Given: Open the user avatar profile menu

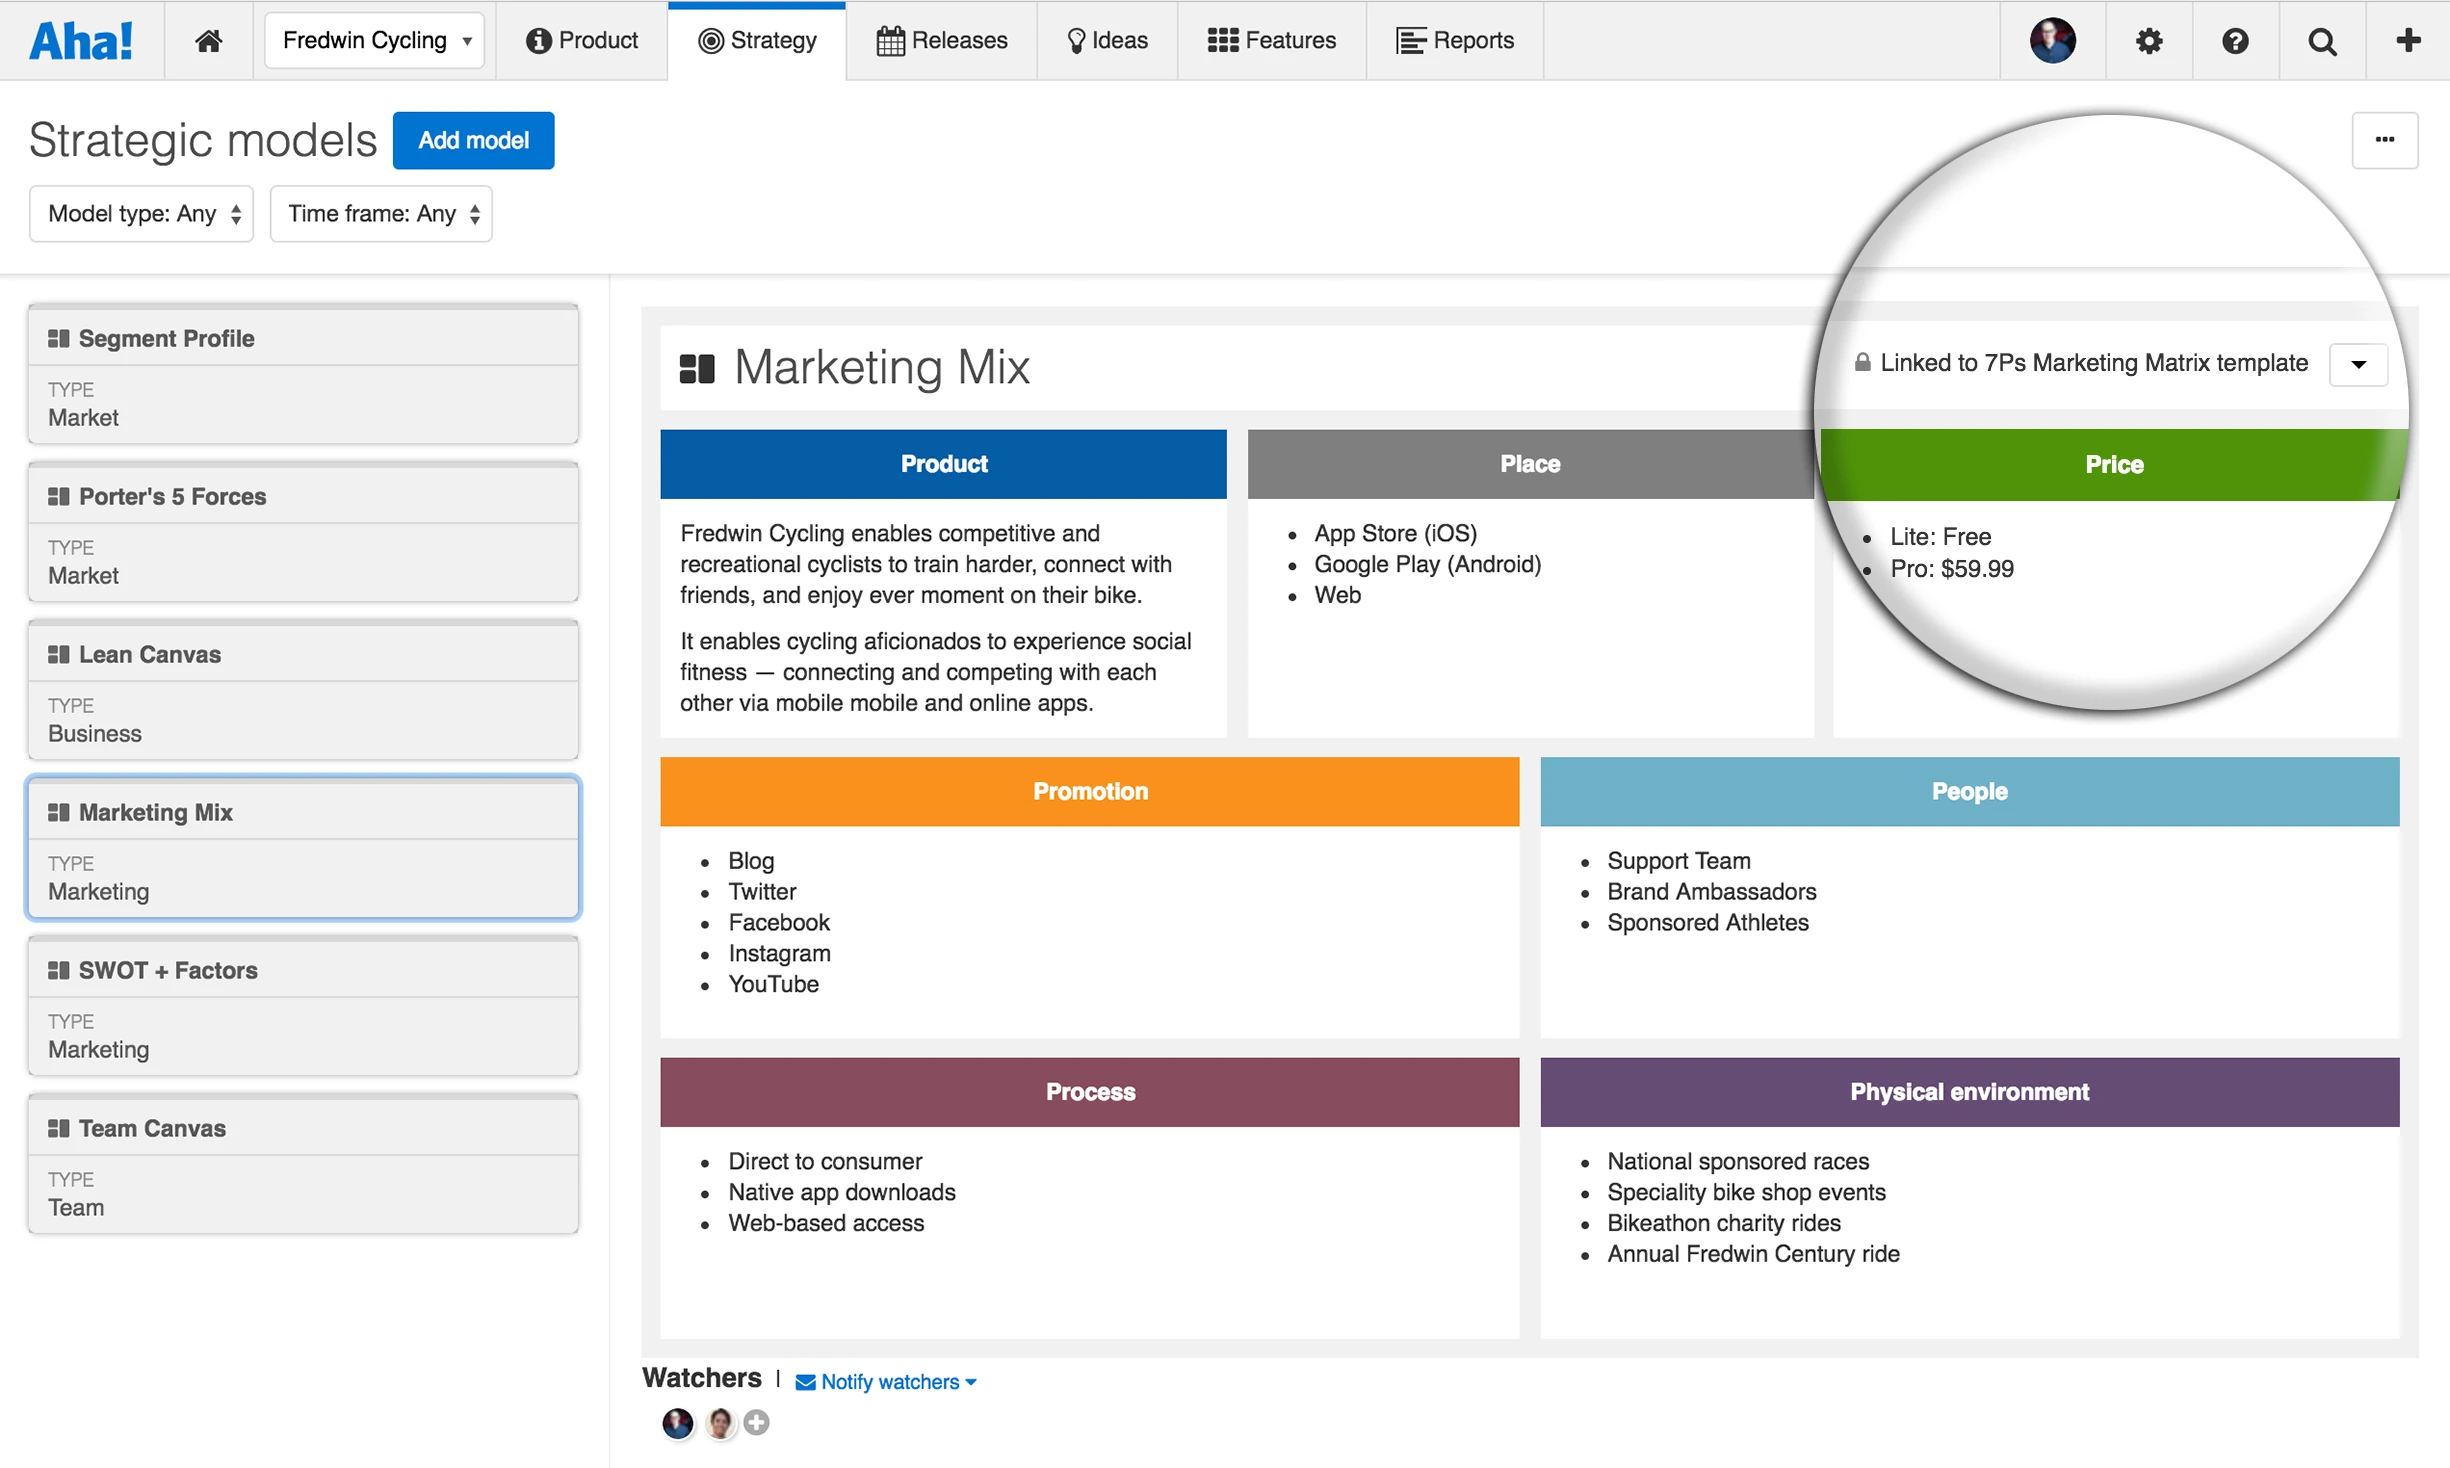Looking at the screenshot, I should pos(2052,40).
